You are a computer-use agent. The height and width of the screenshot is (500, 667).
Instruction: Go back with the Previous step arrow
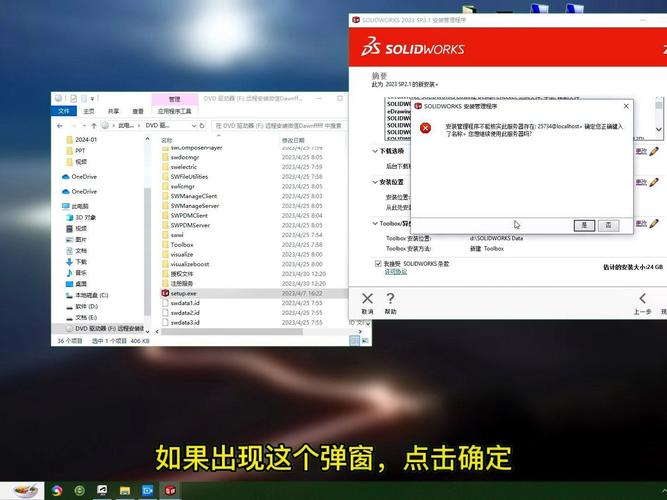642,299
